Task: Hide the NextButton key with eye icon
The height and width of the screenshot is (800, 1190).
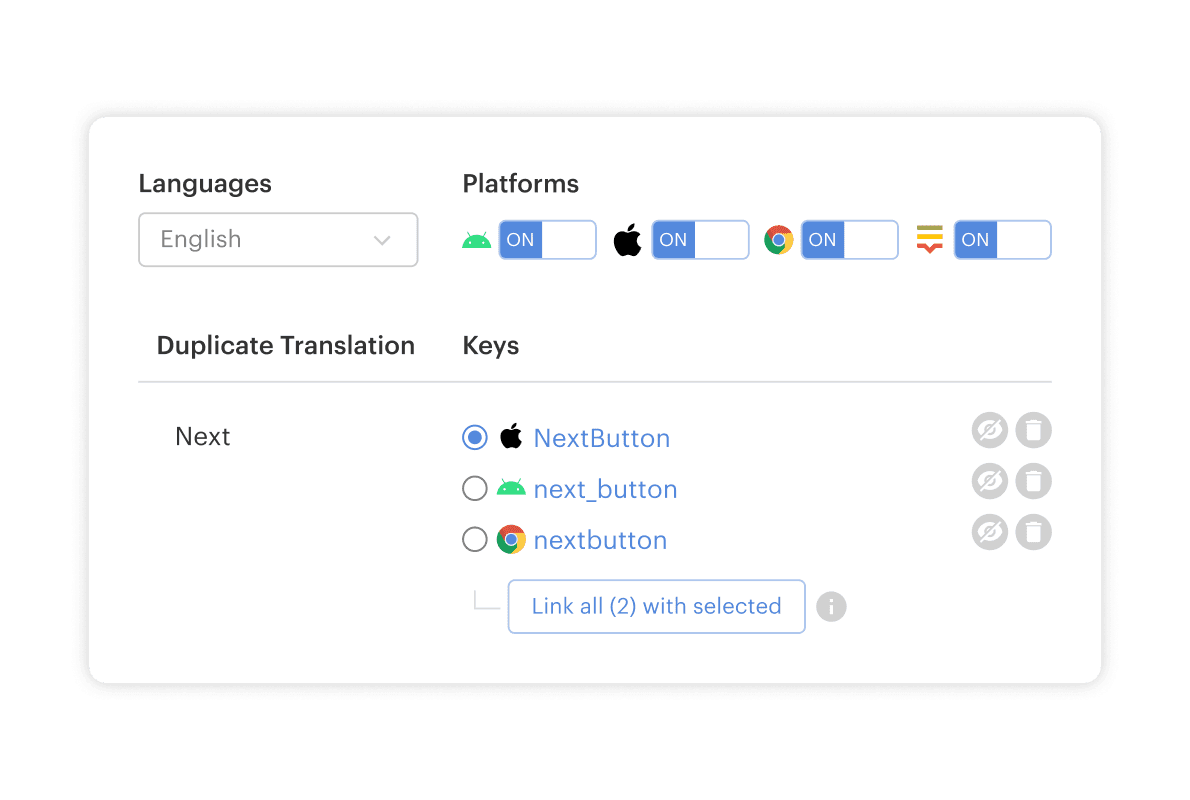Action: (989, 431)
